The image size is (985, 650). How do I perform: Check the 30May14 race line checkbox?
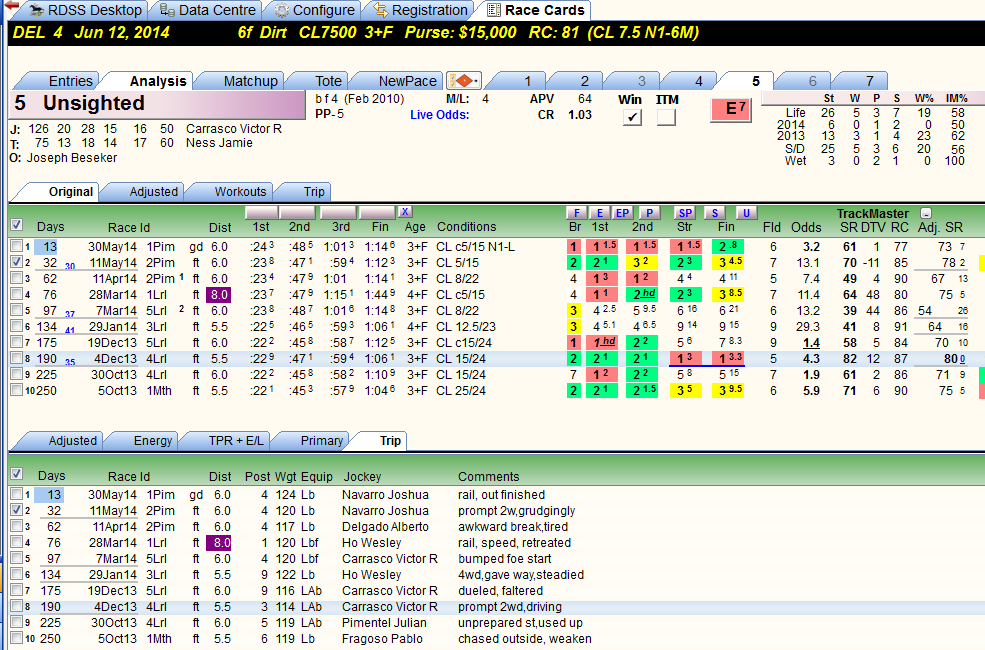17,246
